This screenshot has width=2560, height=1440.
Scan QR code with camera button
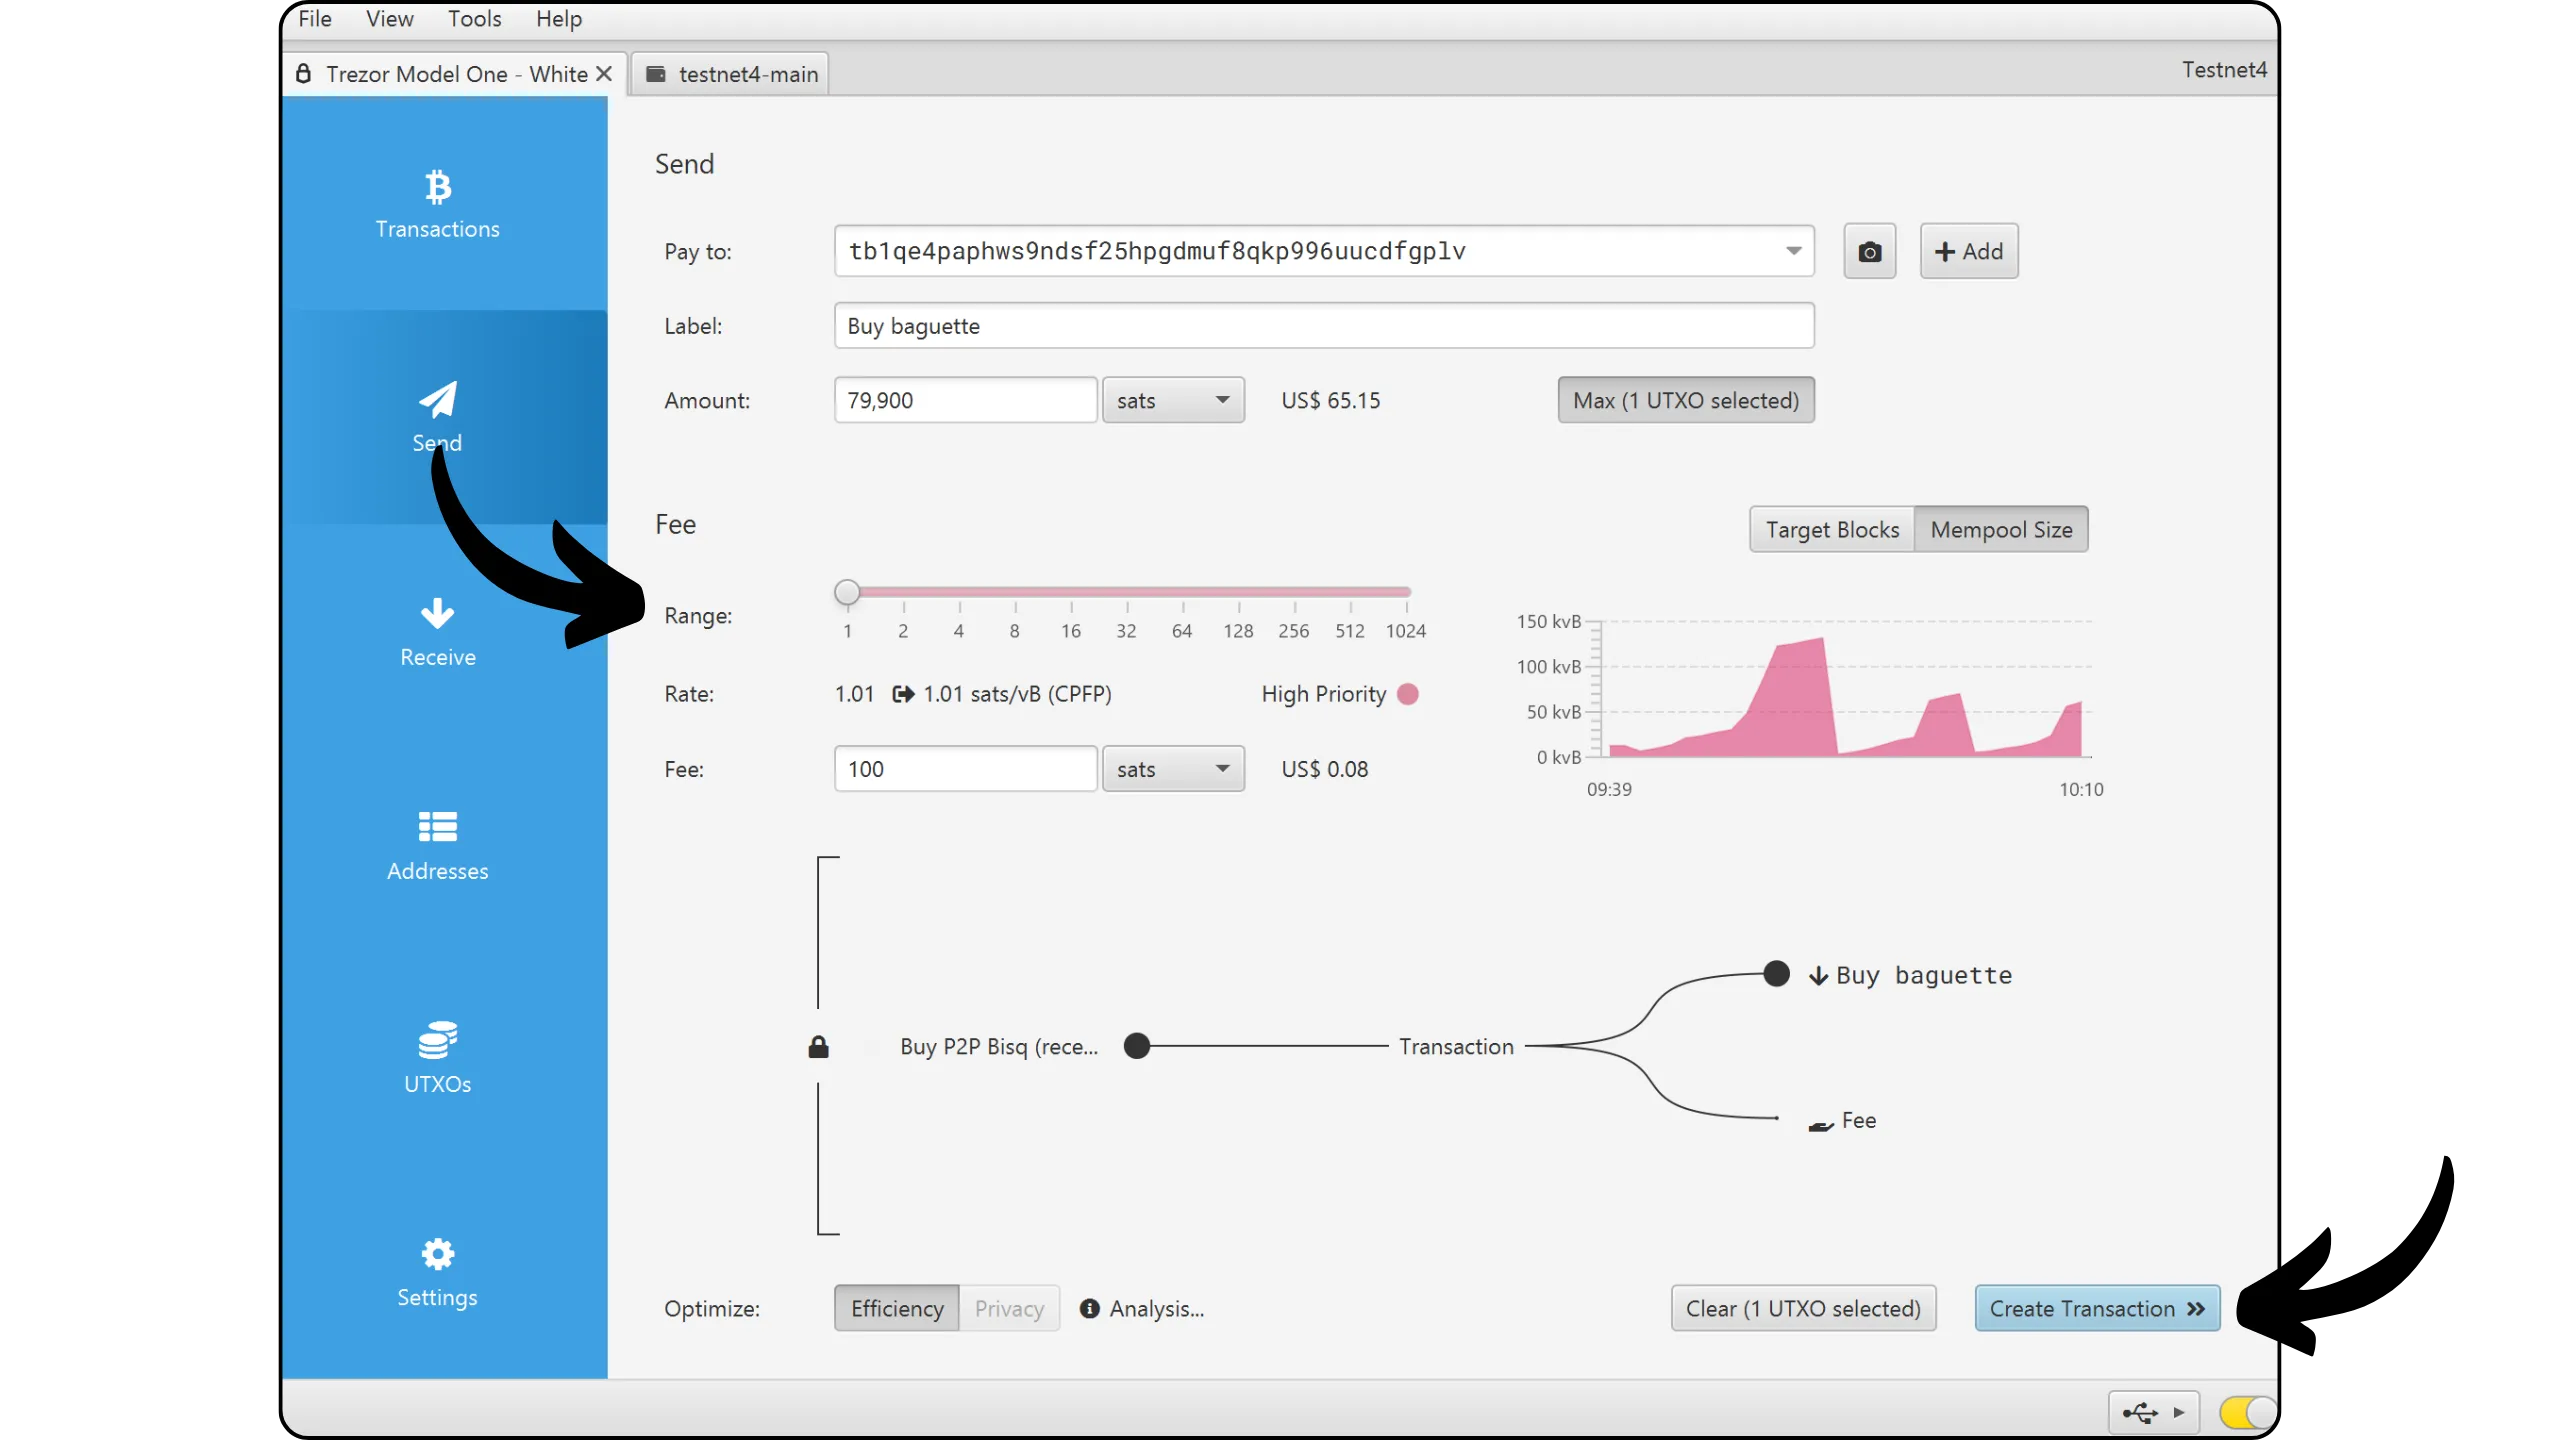click(1869, 252)
